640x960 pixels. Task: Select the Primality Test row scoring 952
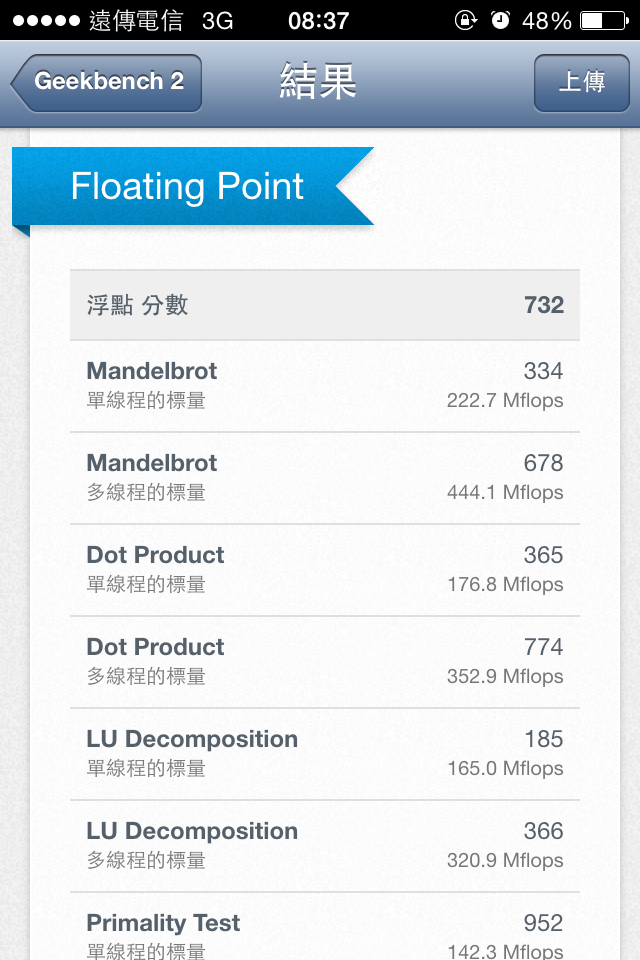click(x=324, y=934)
